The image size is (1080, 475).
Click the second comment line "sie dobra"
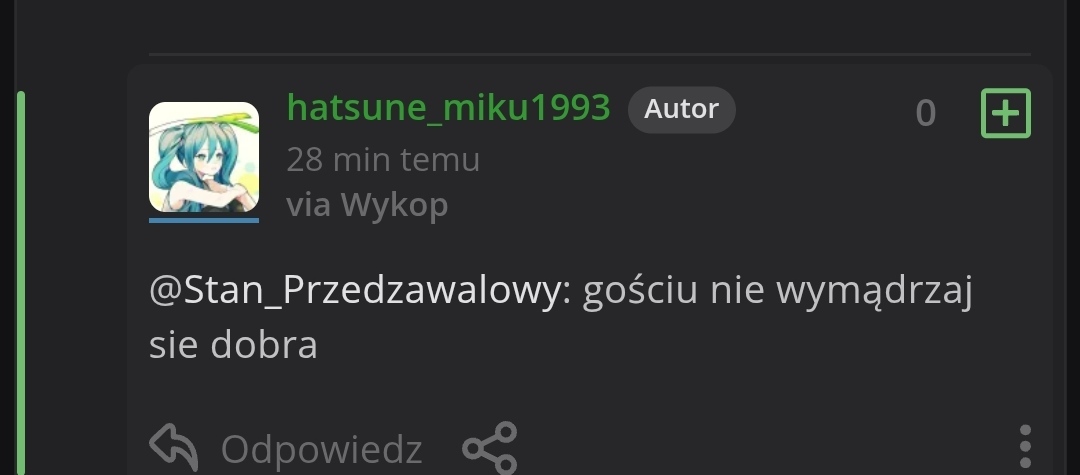click(x=233, y=344)
